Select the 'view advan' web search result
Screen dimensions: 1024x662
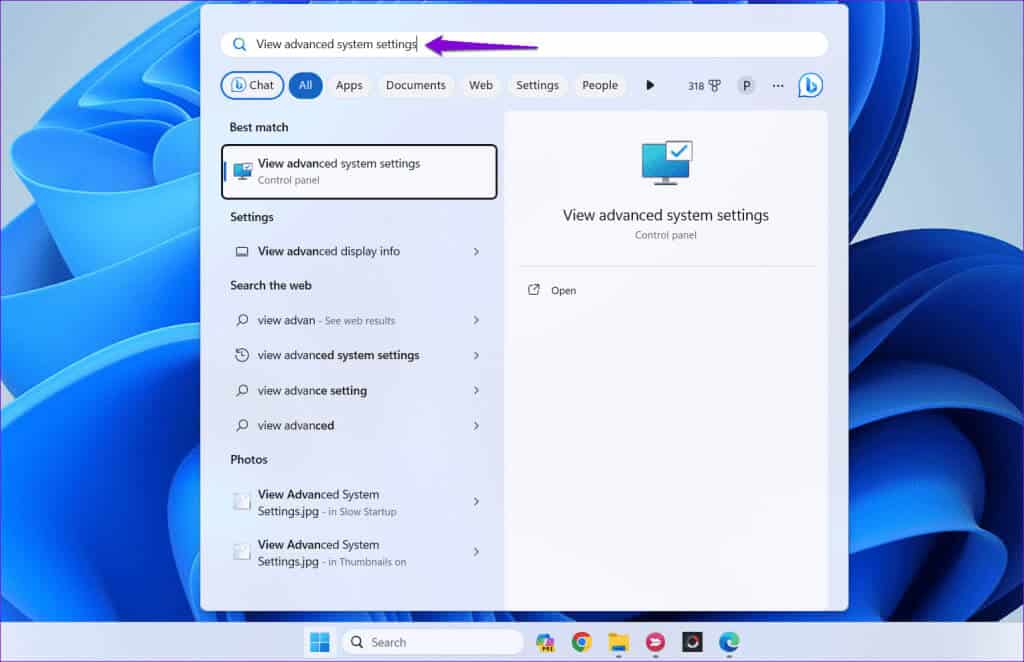359,321
